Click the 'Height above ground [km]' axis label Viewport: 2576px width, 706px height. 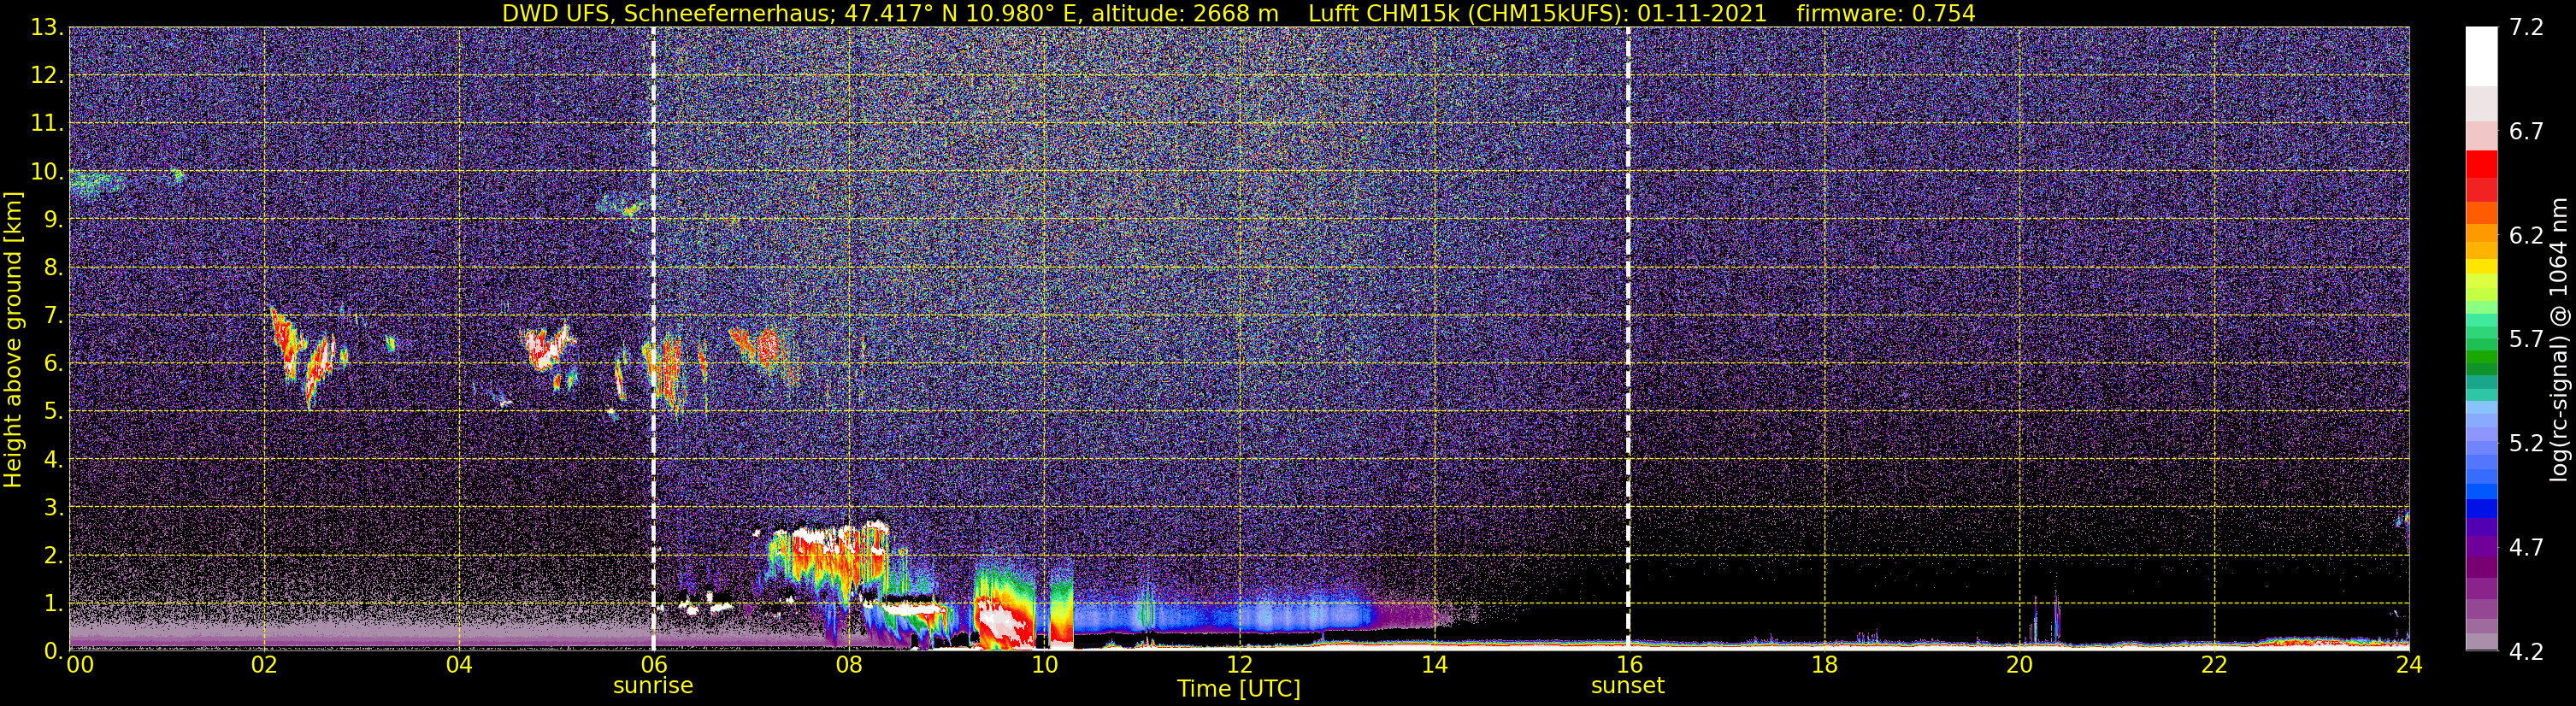(x=13, y=339)
